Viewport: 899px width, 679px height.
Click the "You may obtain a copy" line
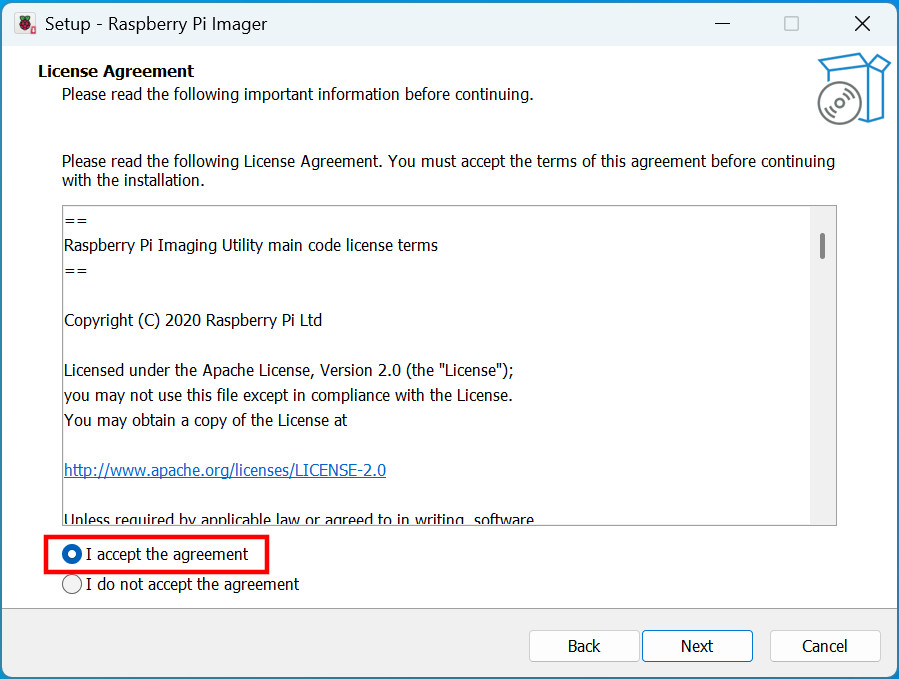tap(206, 420)
